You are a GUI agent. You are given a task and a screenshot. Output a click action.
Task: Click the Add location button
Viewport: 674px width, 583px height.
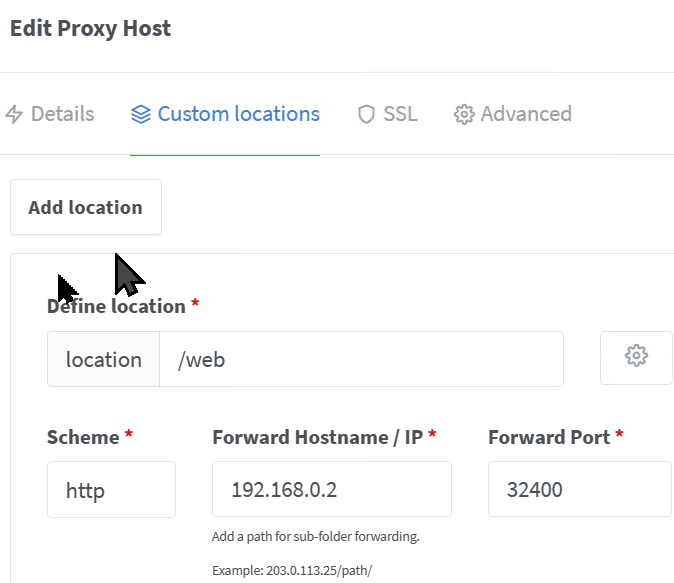(86, 207)
